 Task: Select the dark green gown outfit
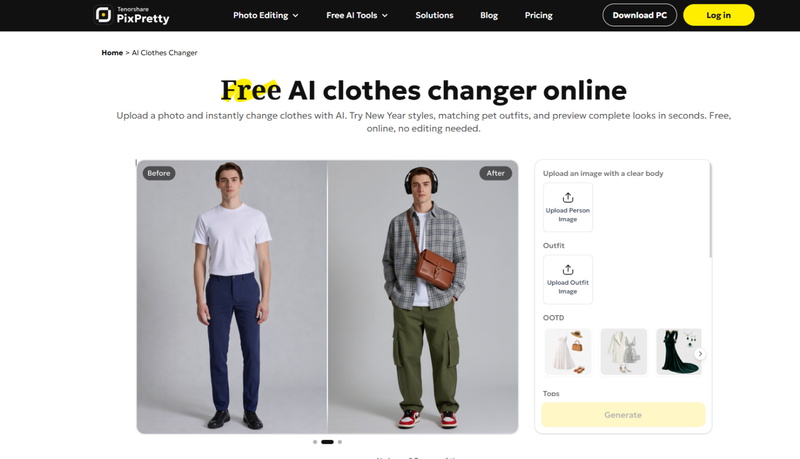(679, 352)
